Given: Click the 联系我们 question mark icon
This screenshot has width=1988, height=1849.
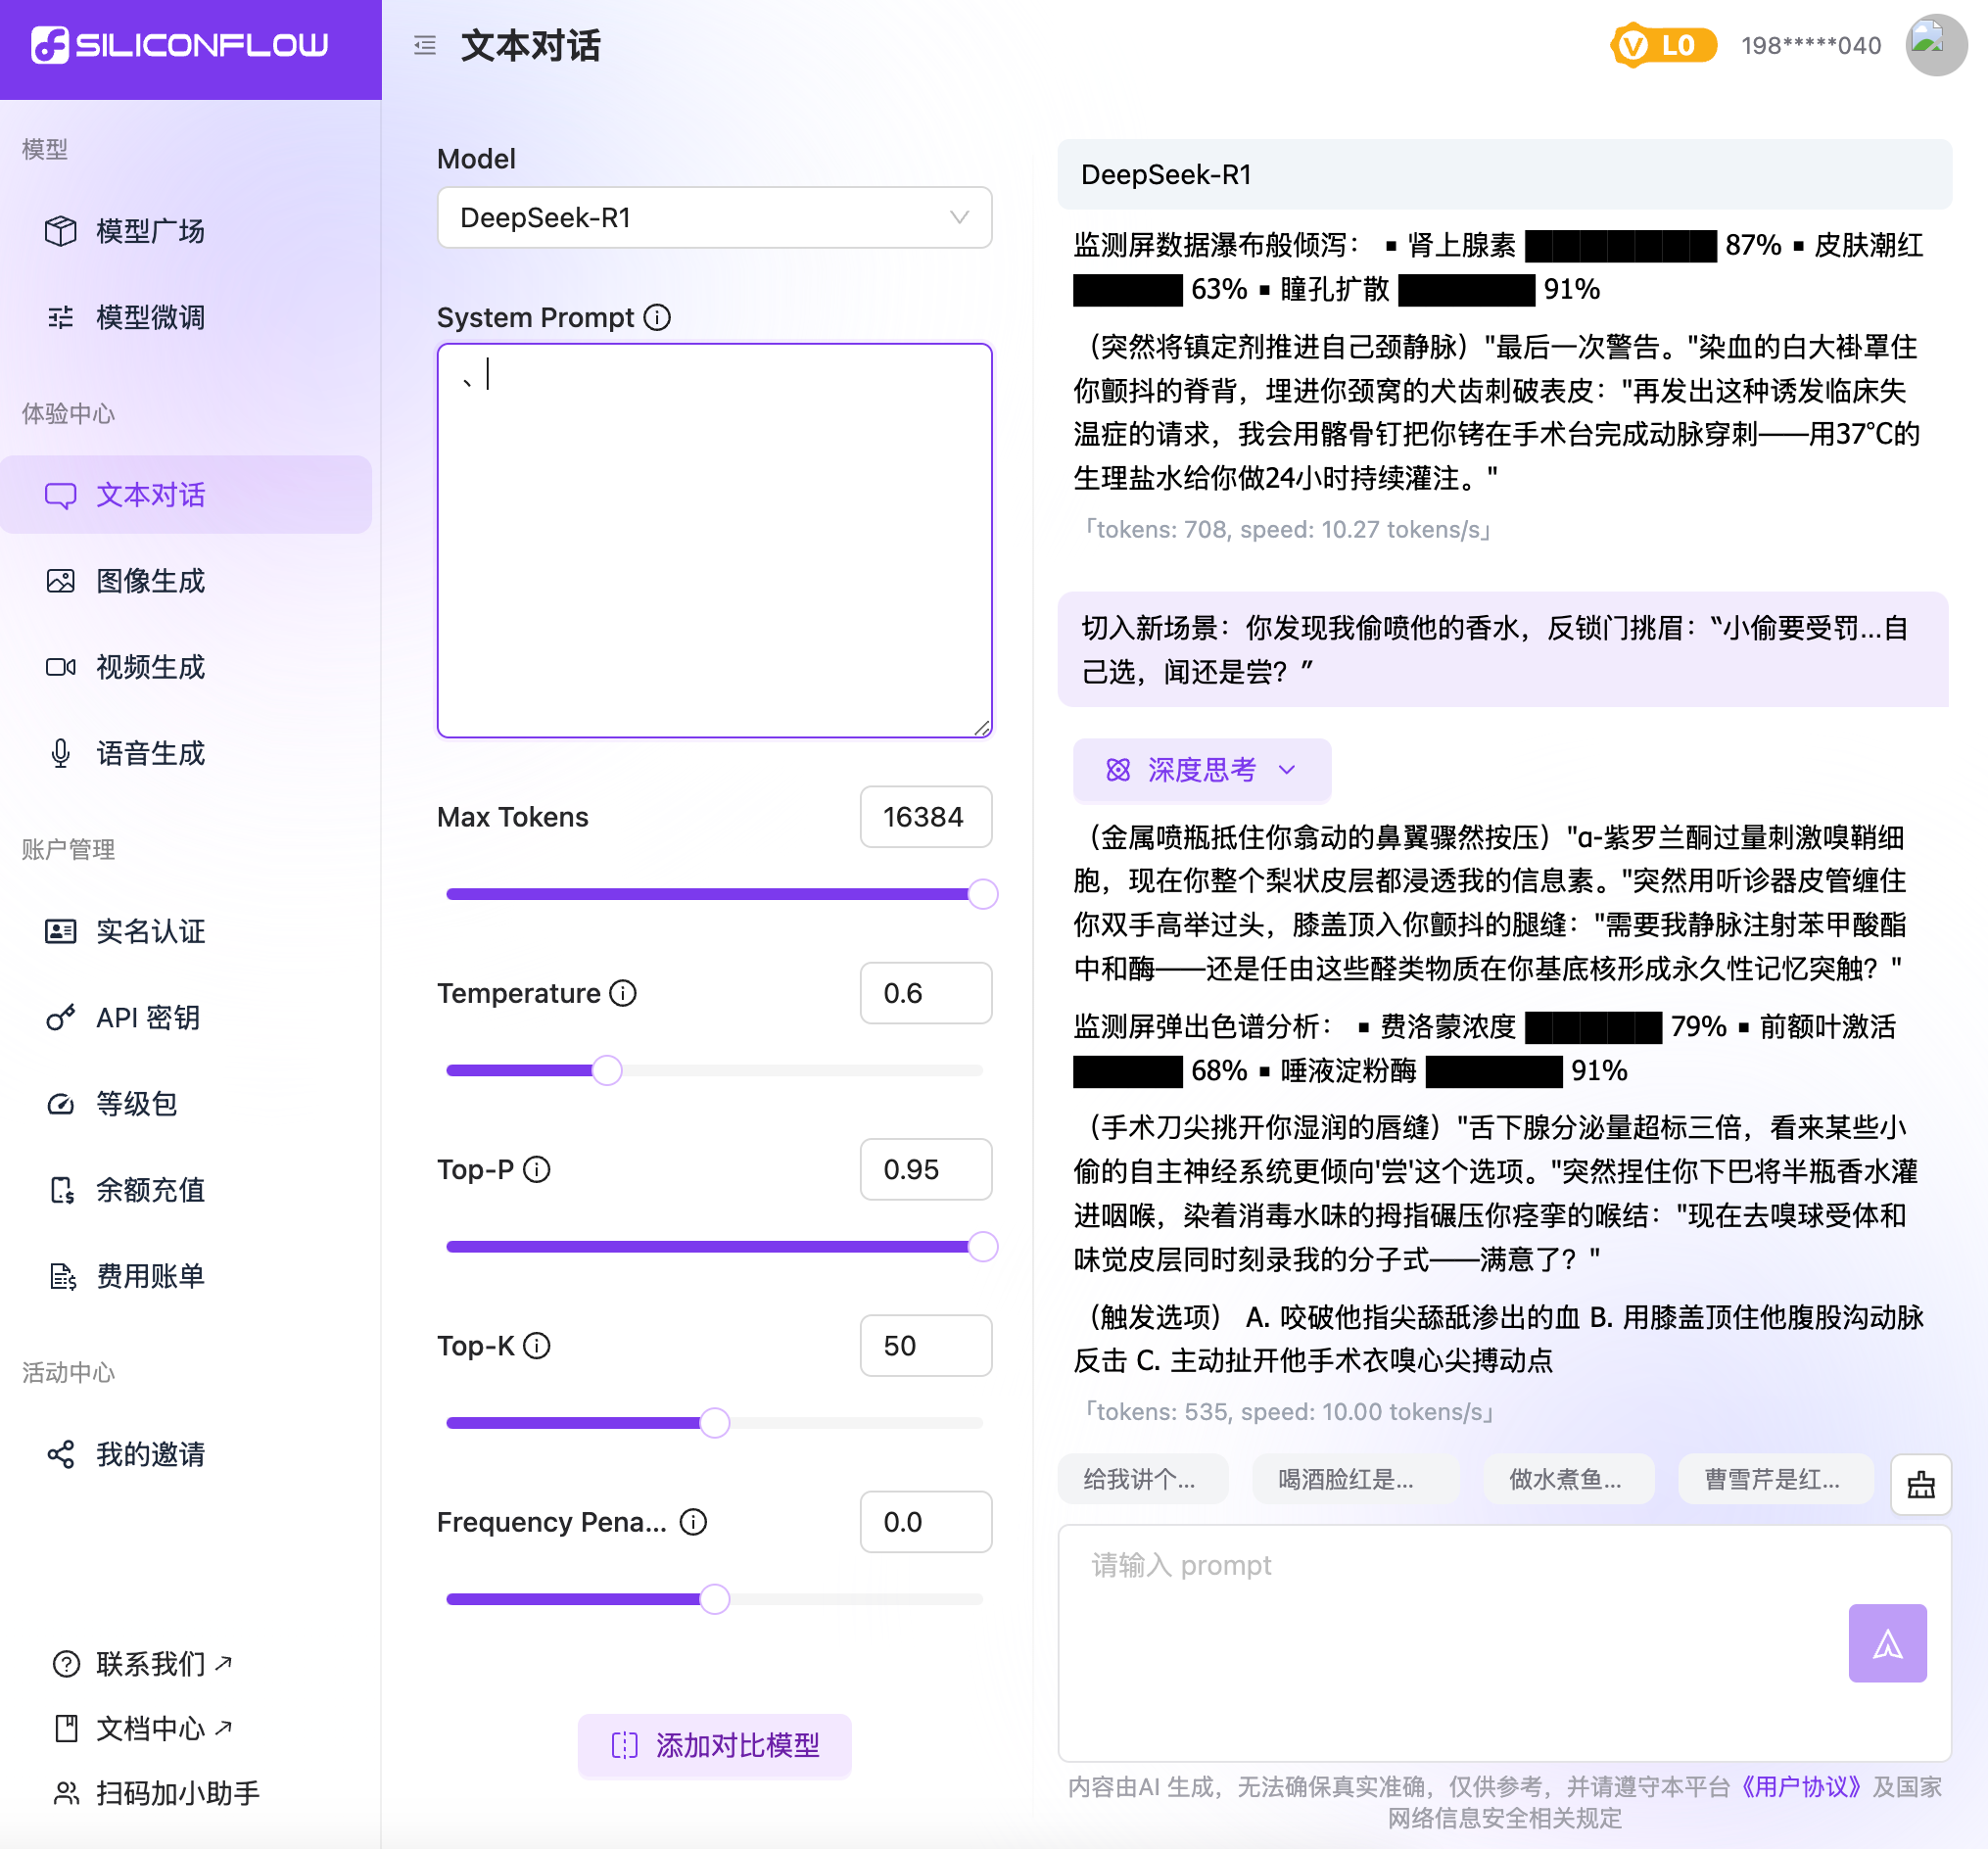Looking at the screenshot, I should [66, 1664].
